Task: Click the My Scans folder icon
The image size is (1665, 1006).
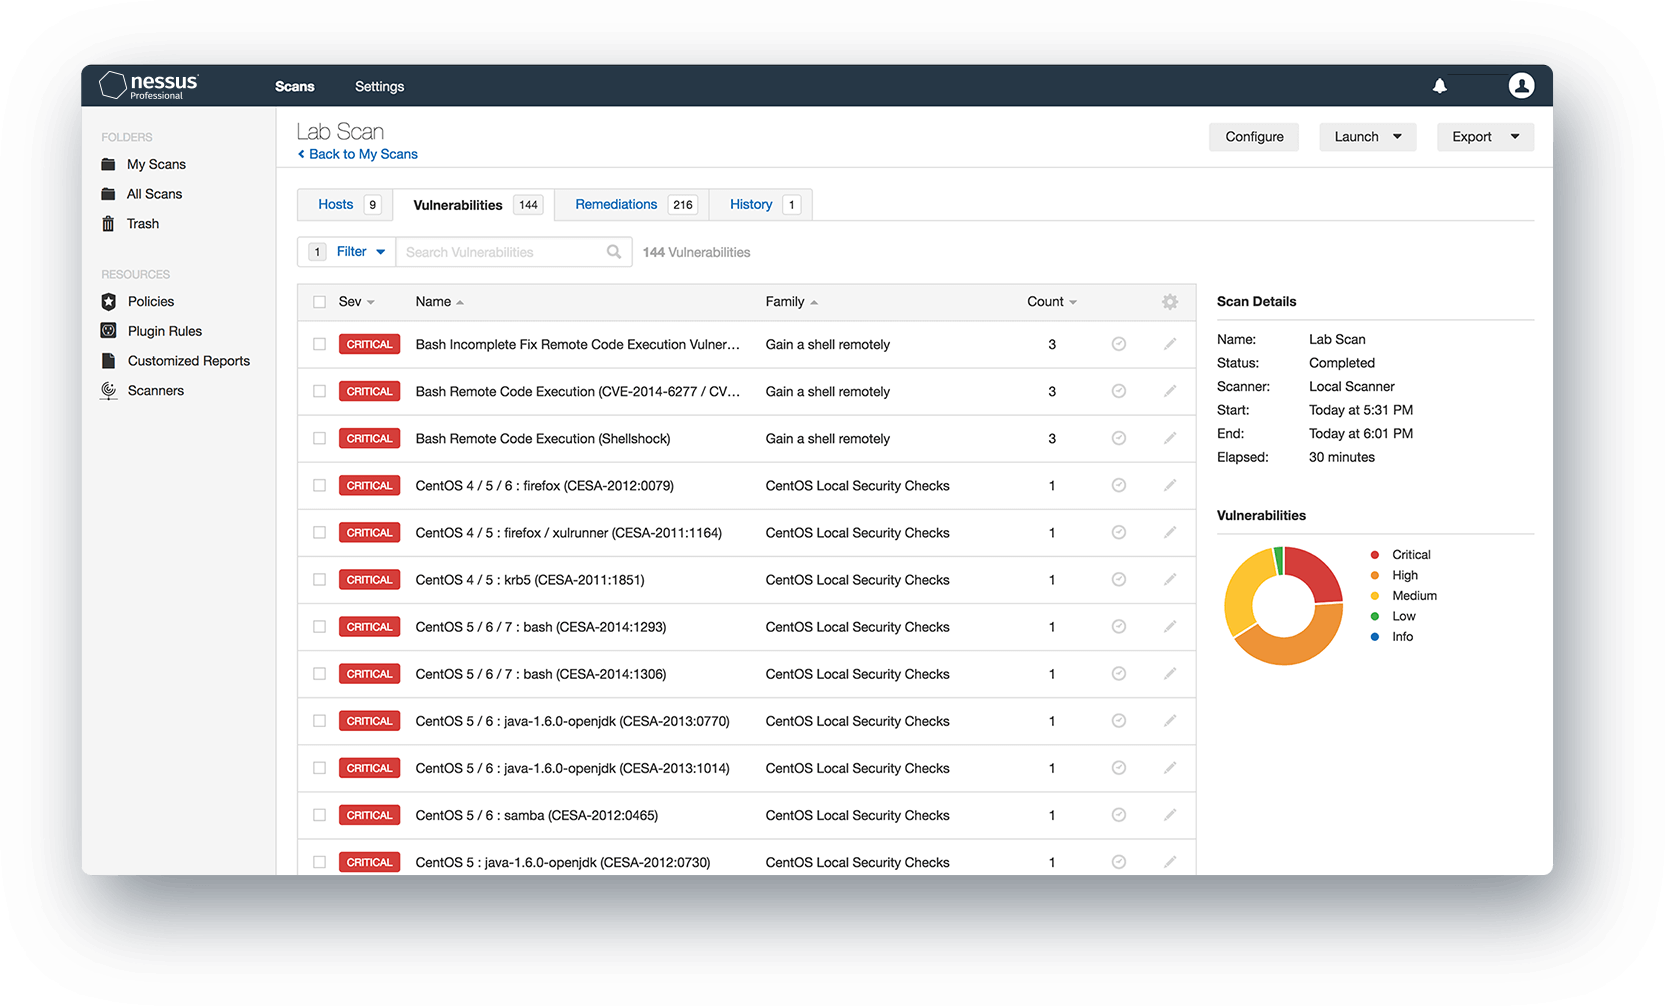Action: (108, 164)
